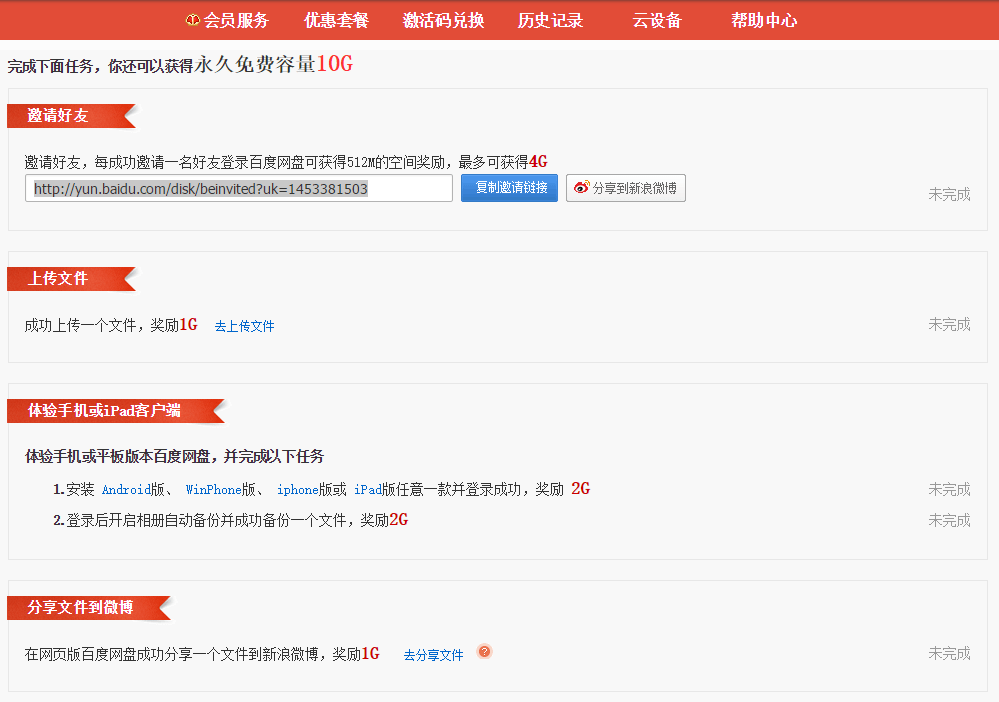This screenshot has width=999, height=702.
Task: Open the 历史记录 page
Action: tap(550, 21)
